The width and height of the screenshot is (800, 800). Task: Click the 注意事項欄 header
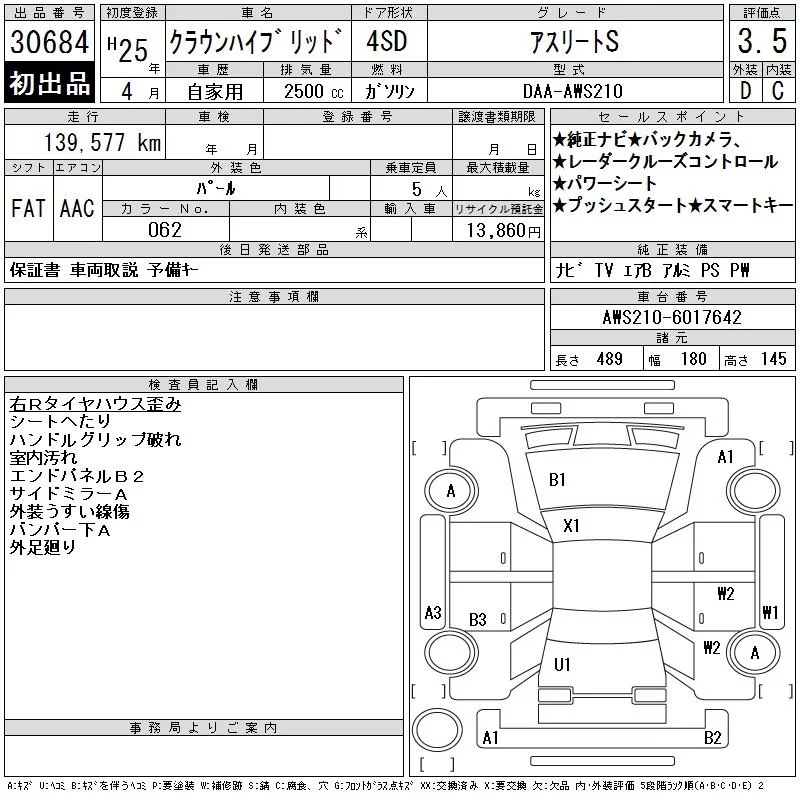tap(274, 296)
